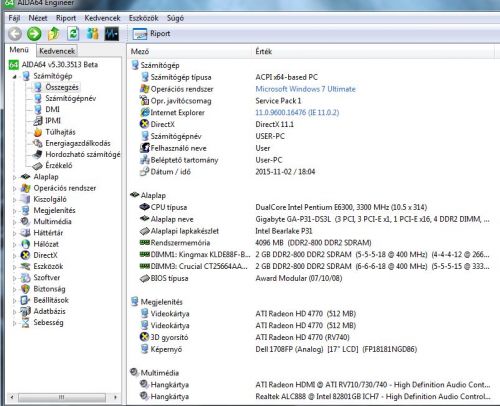
Task: Click the Opr. javítócsomag row icon
Action: point(144,100)
